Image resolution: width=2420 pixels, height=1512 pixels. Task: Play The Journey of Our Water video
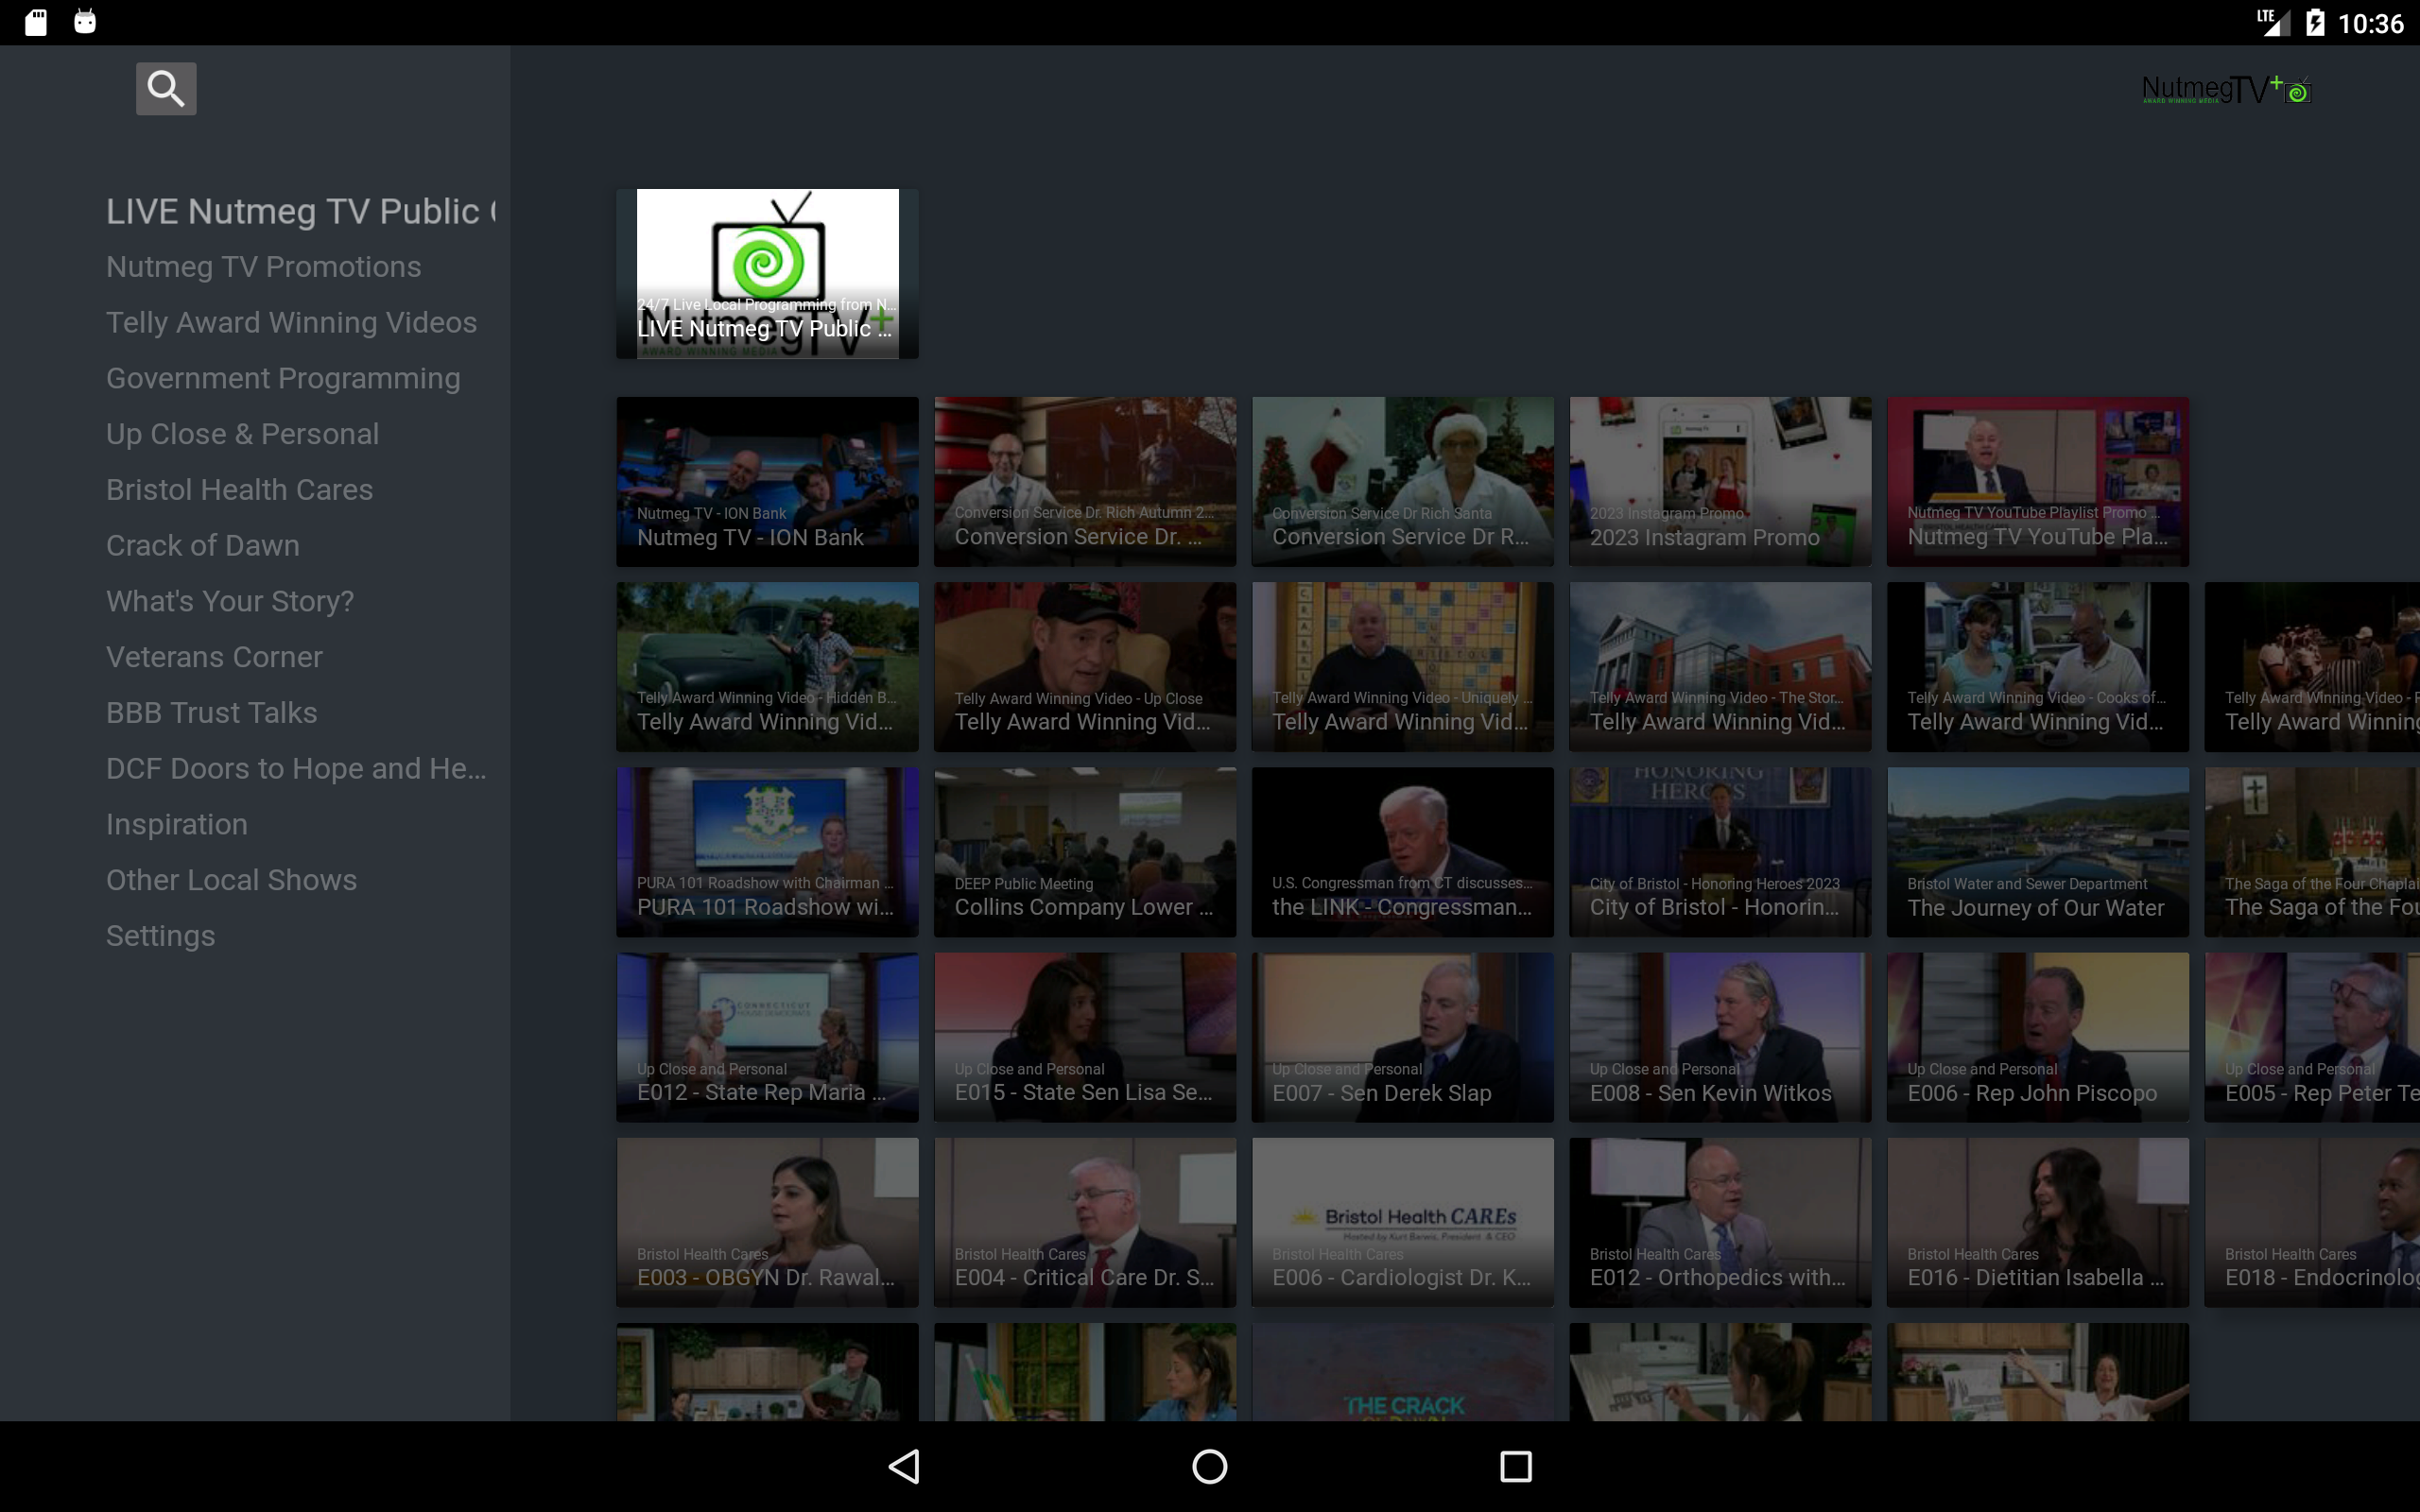click(x=2037, y=851)
